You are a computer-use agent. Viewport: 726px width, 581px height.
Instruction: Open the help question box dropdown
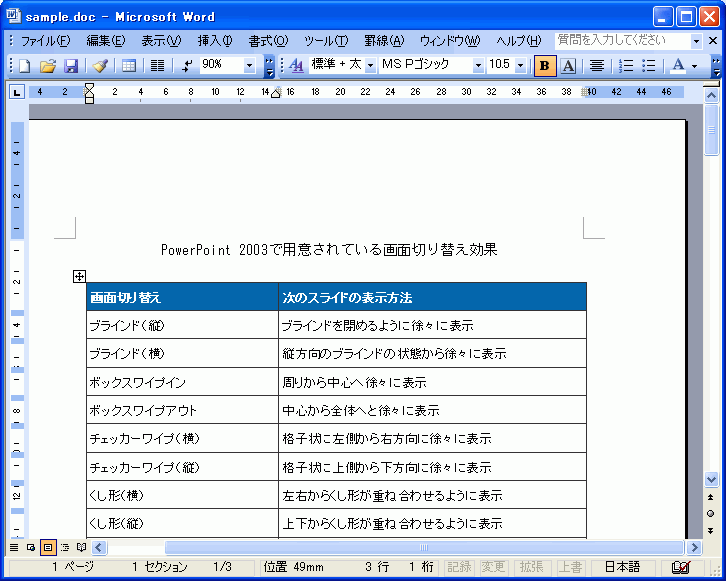696,42
